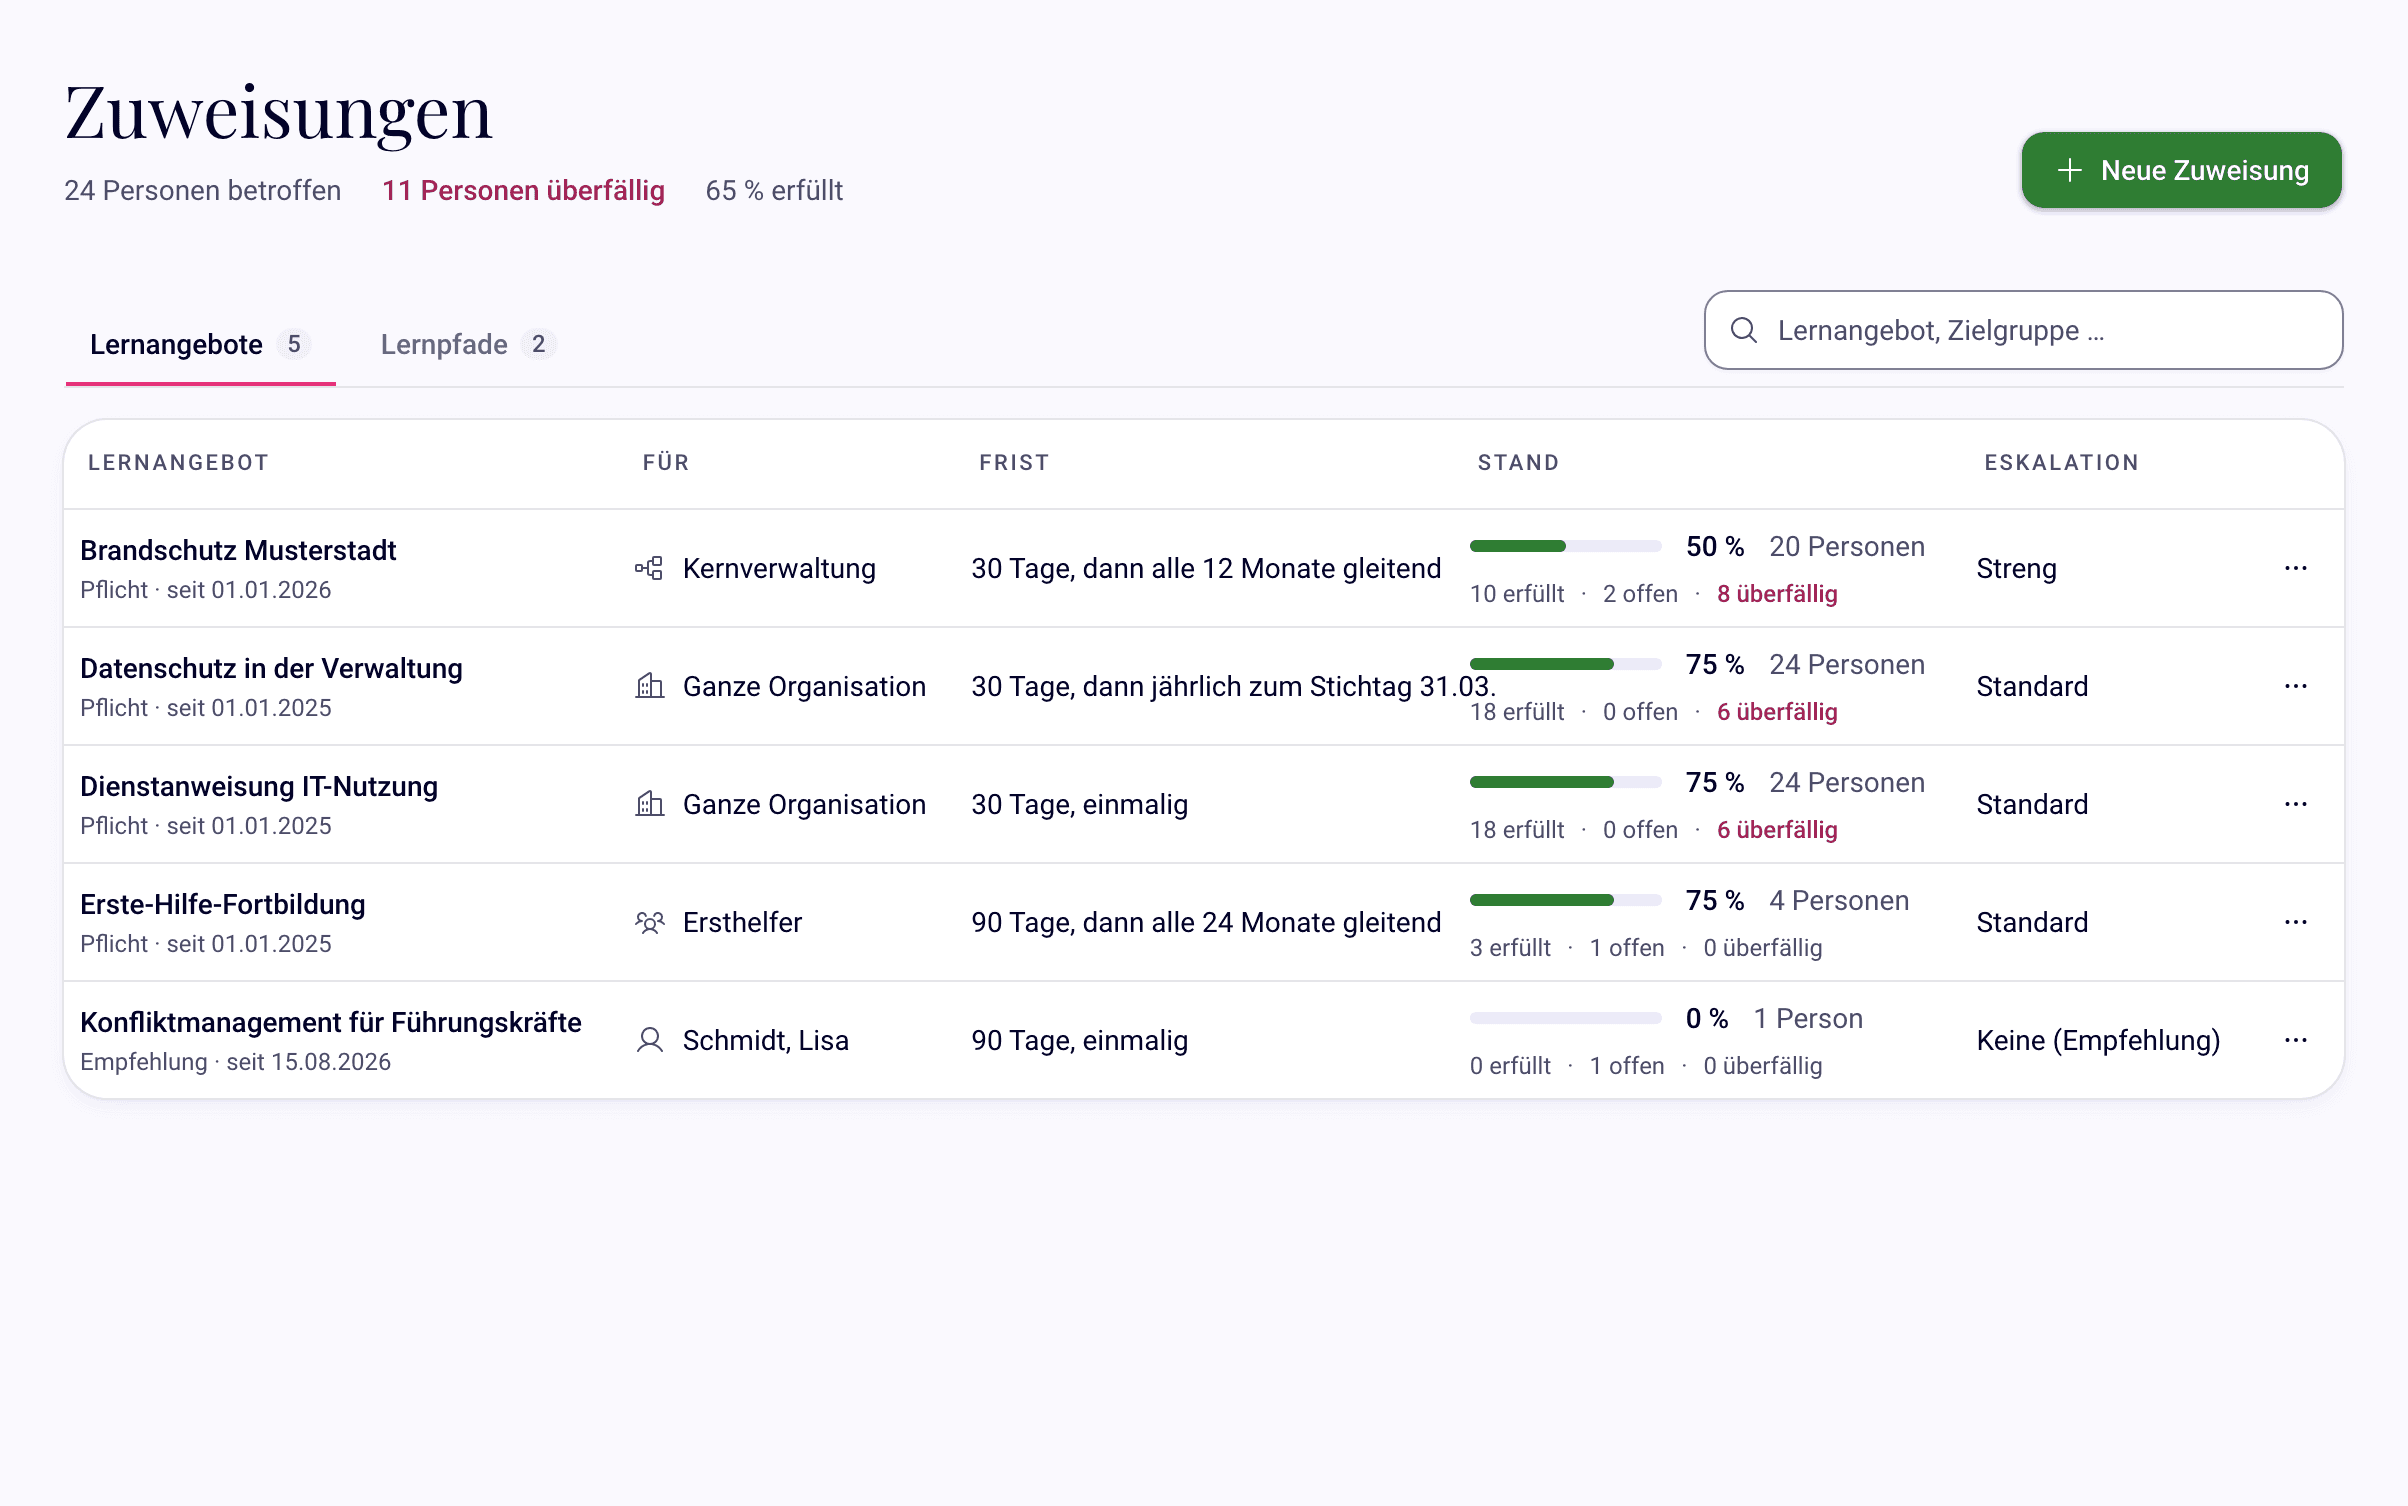Open the more menu for Brandschutz Musterstadt
2408x1506 pixels.
pos(2295,568)
